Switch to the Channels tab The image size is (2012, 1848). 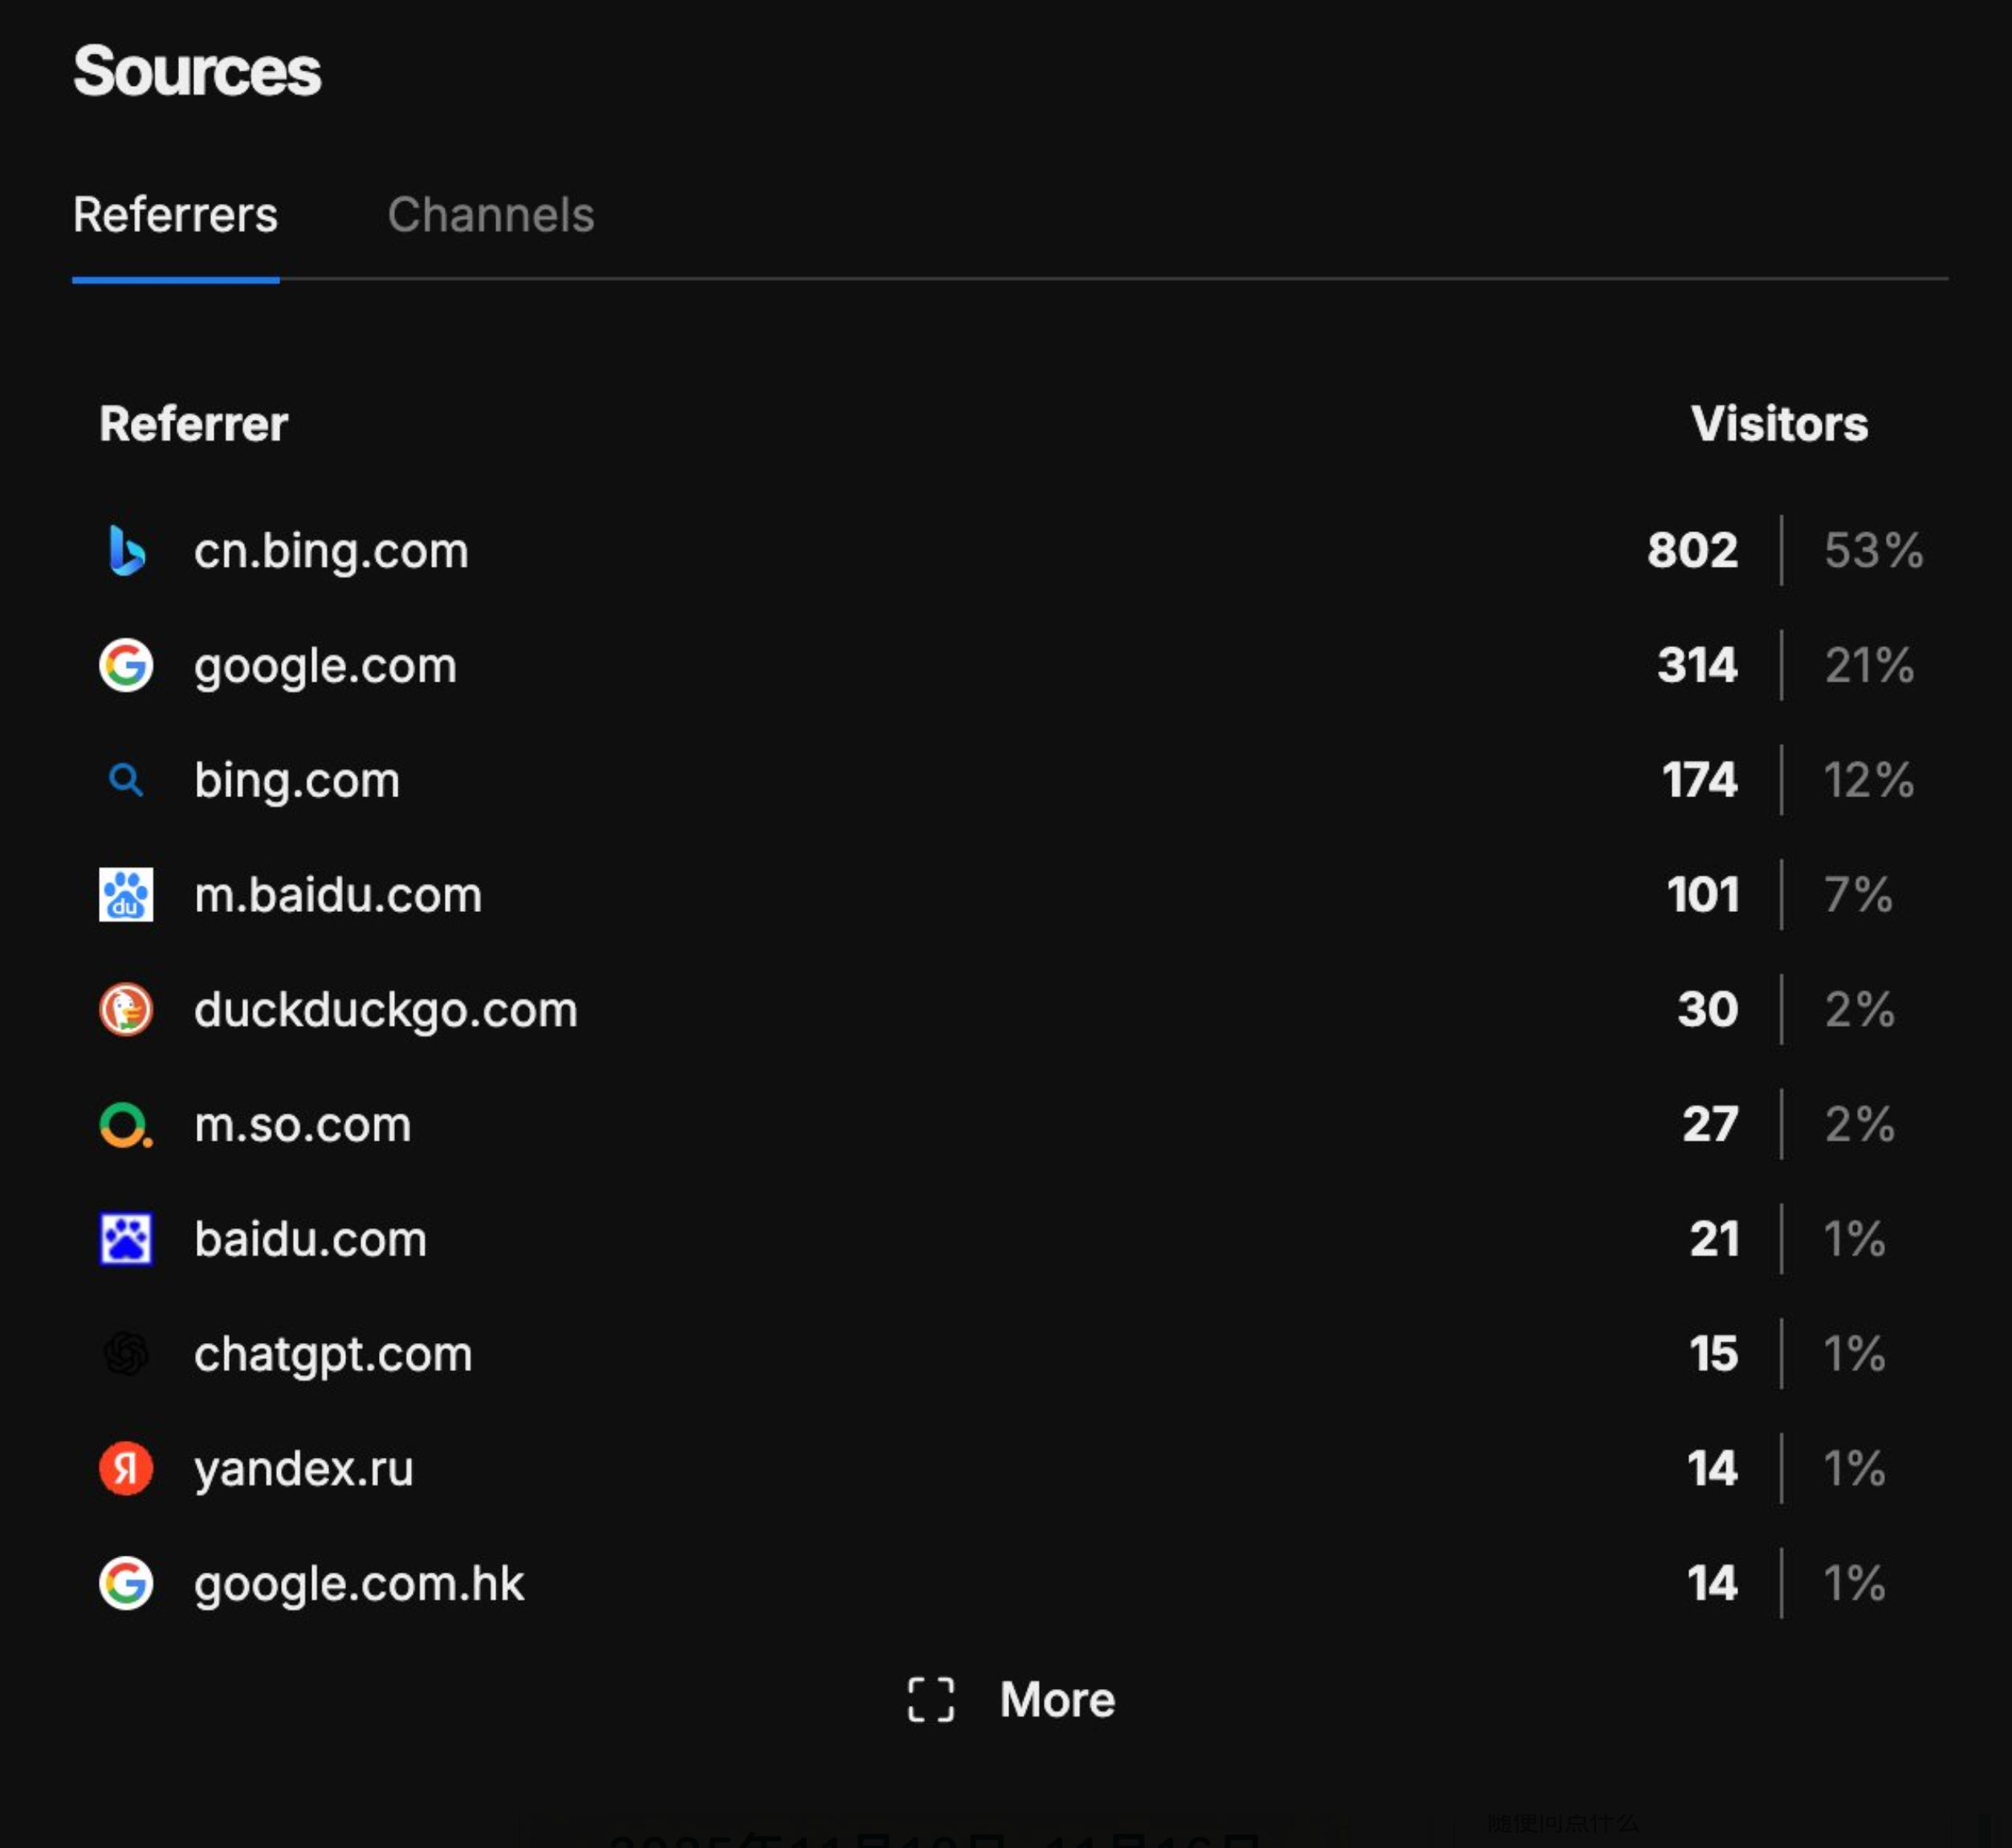click(x=490, y=215)
